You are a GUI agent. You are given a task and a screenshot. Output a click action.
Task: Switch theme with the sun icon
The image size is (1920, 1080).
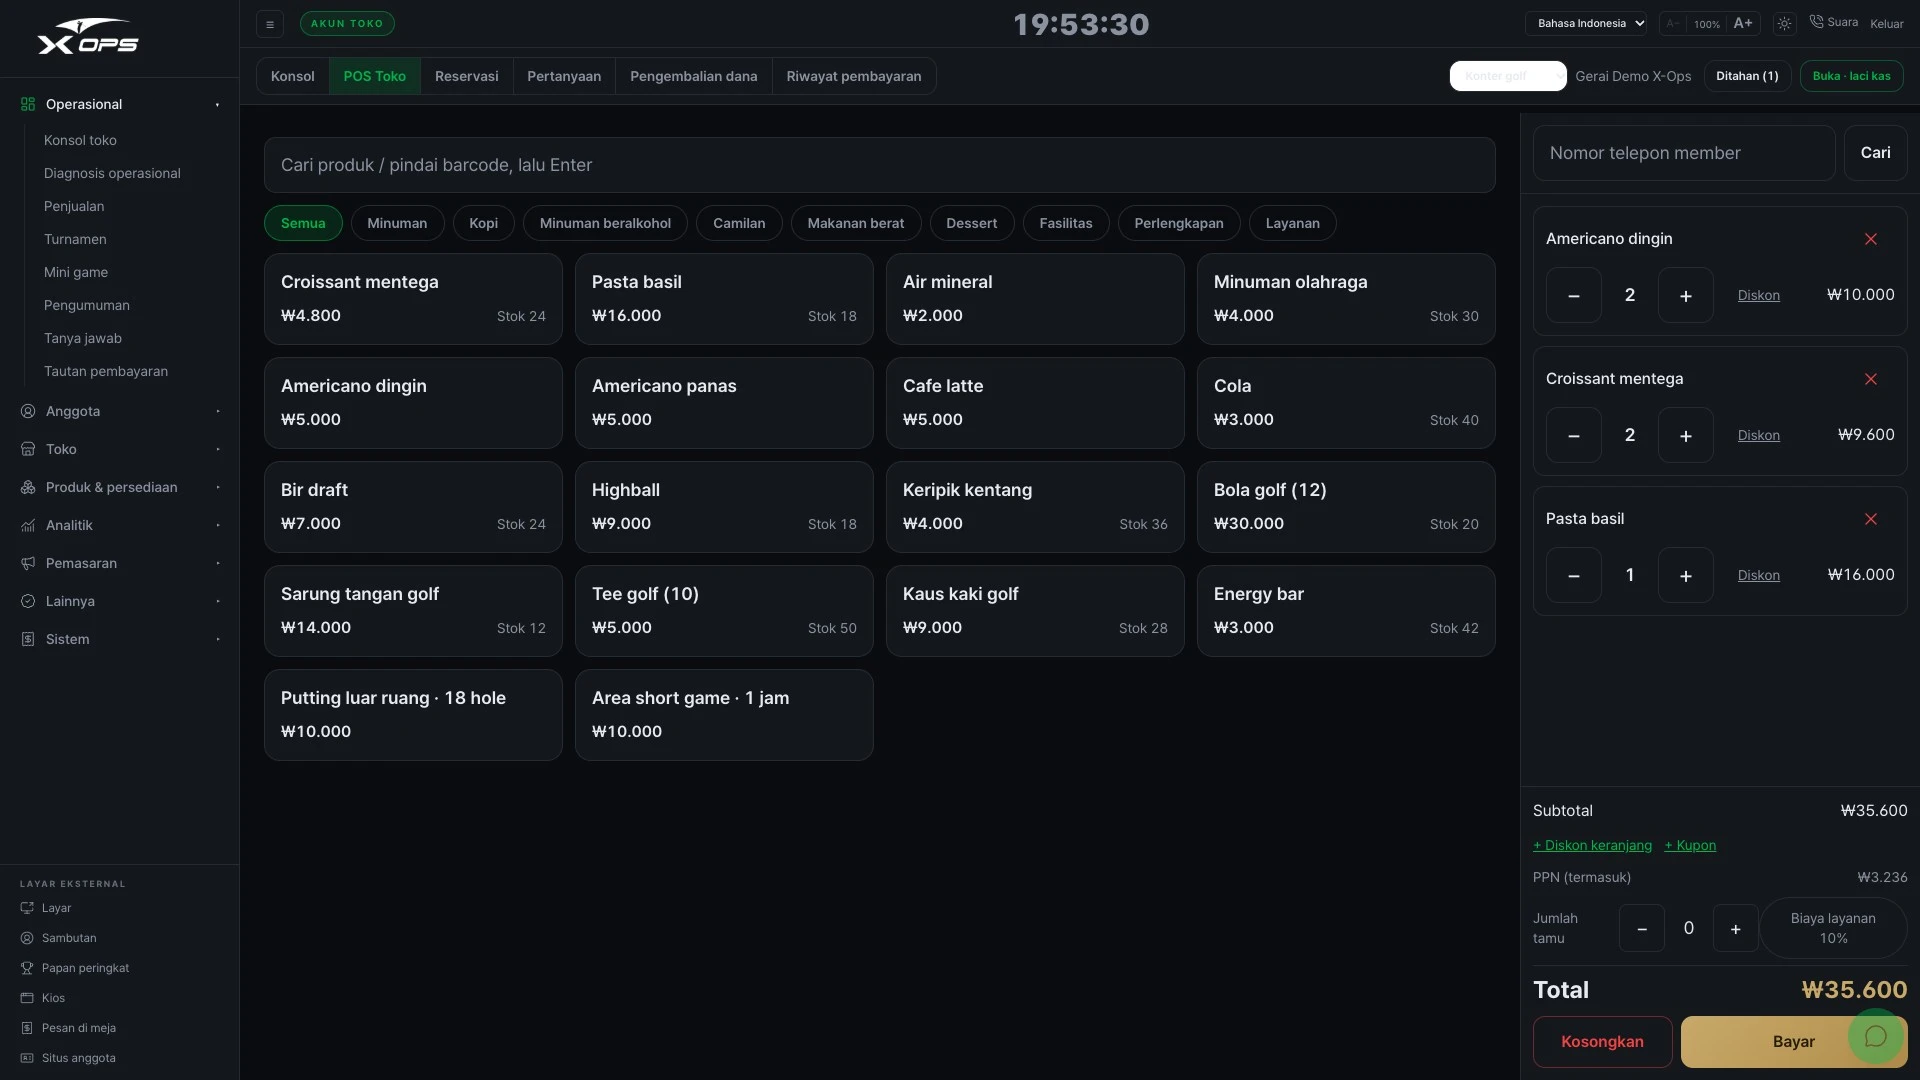[1784, 23]
